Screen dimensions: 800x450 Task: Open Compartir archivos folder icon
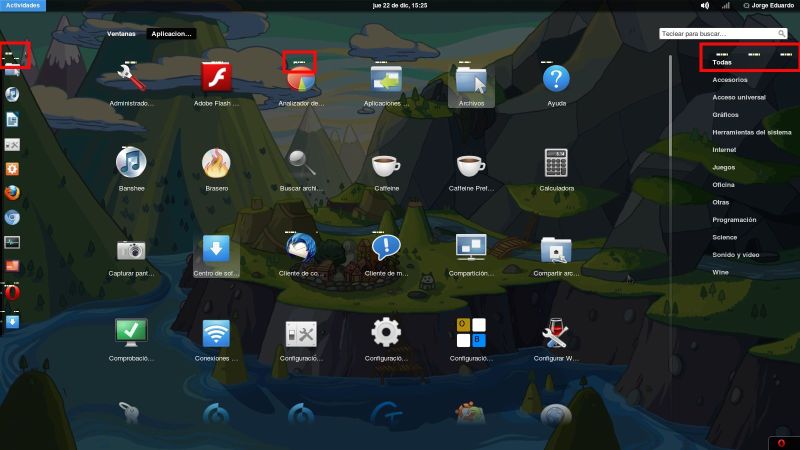tap(556, 249)
